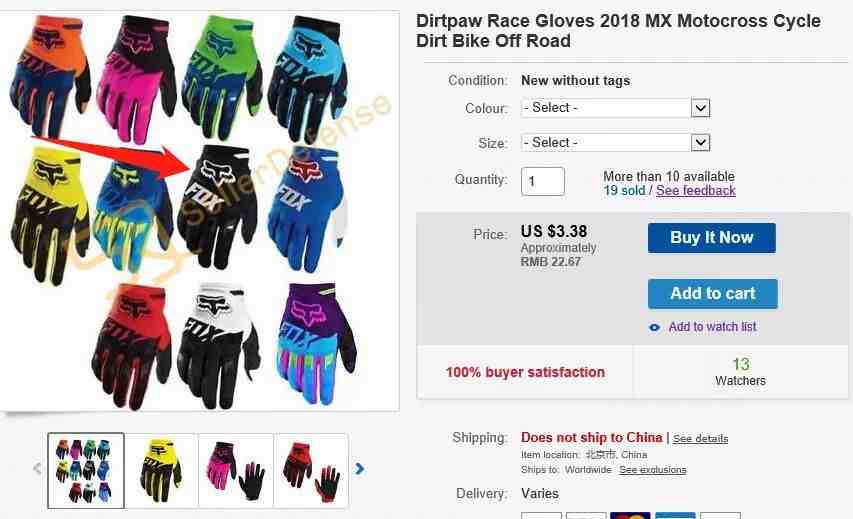853x519 pixels.
Task: Click the 19 sold text
Action: point(624,190)
